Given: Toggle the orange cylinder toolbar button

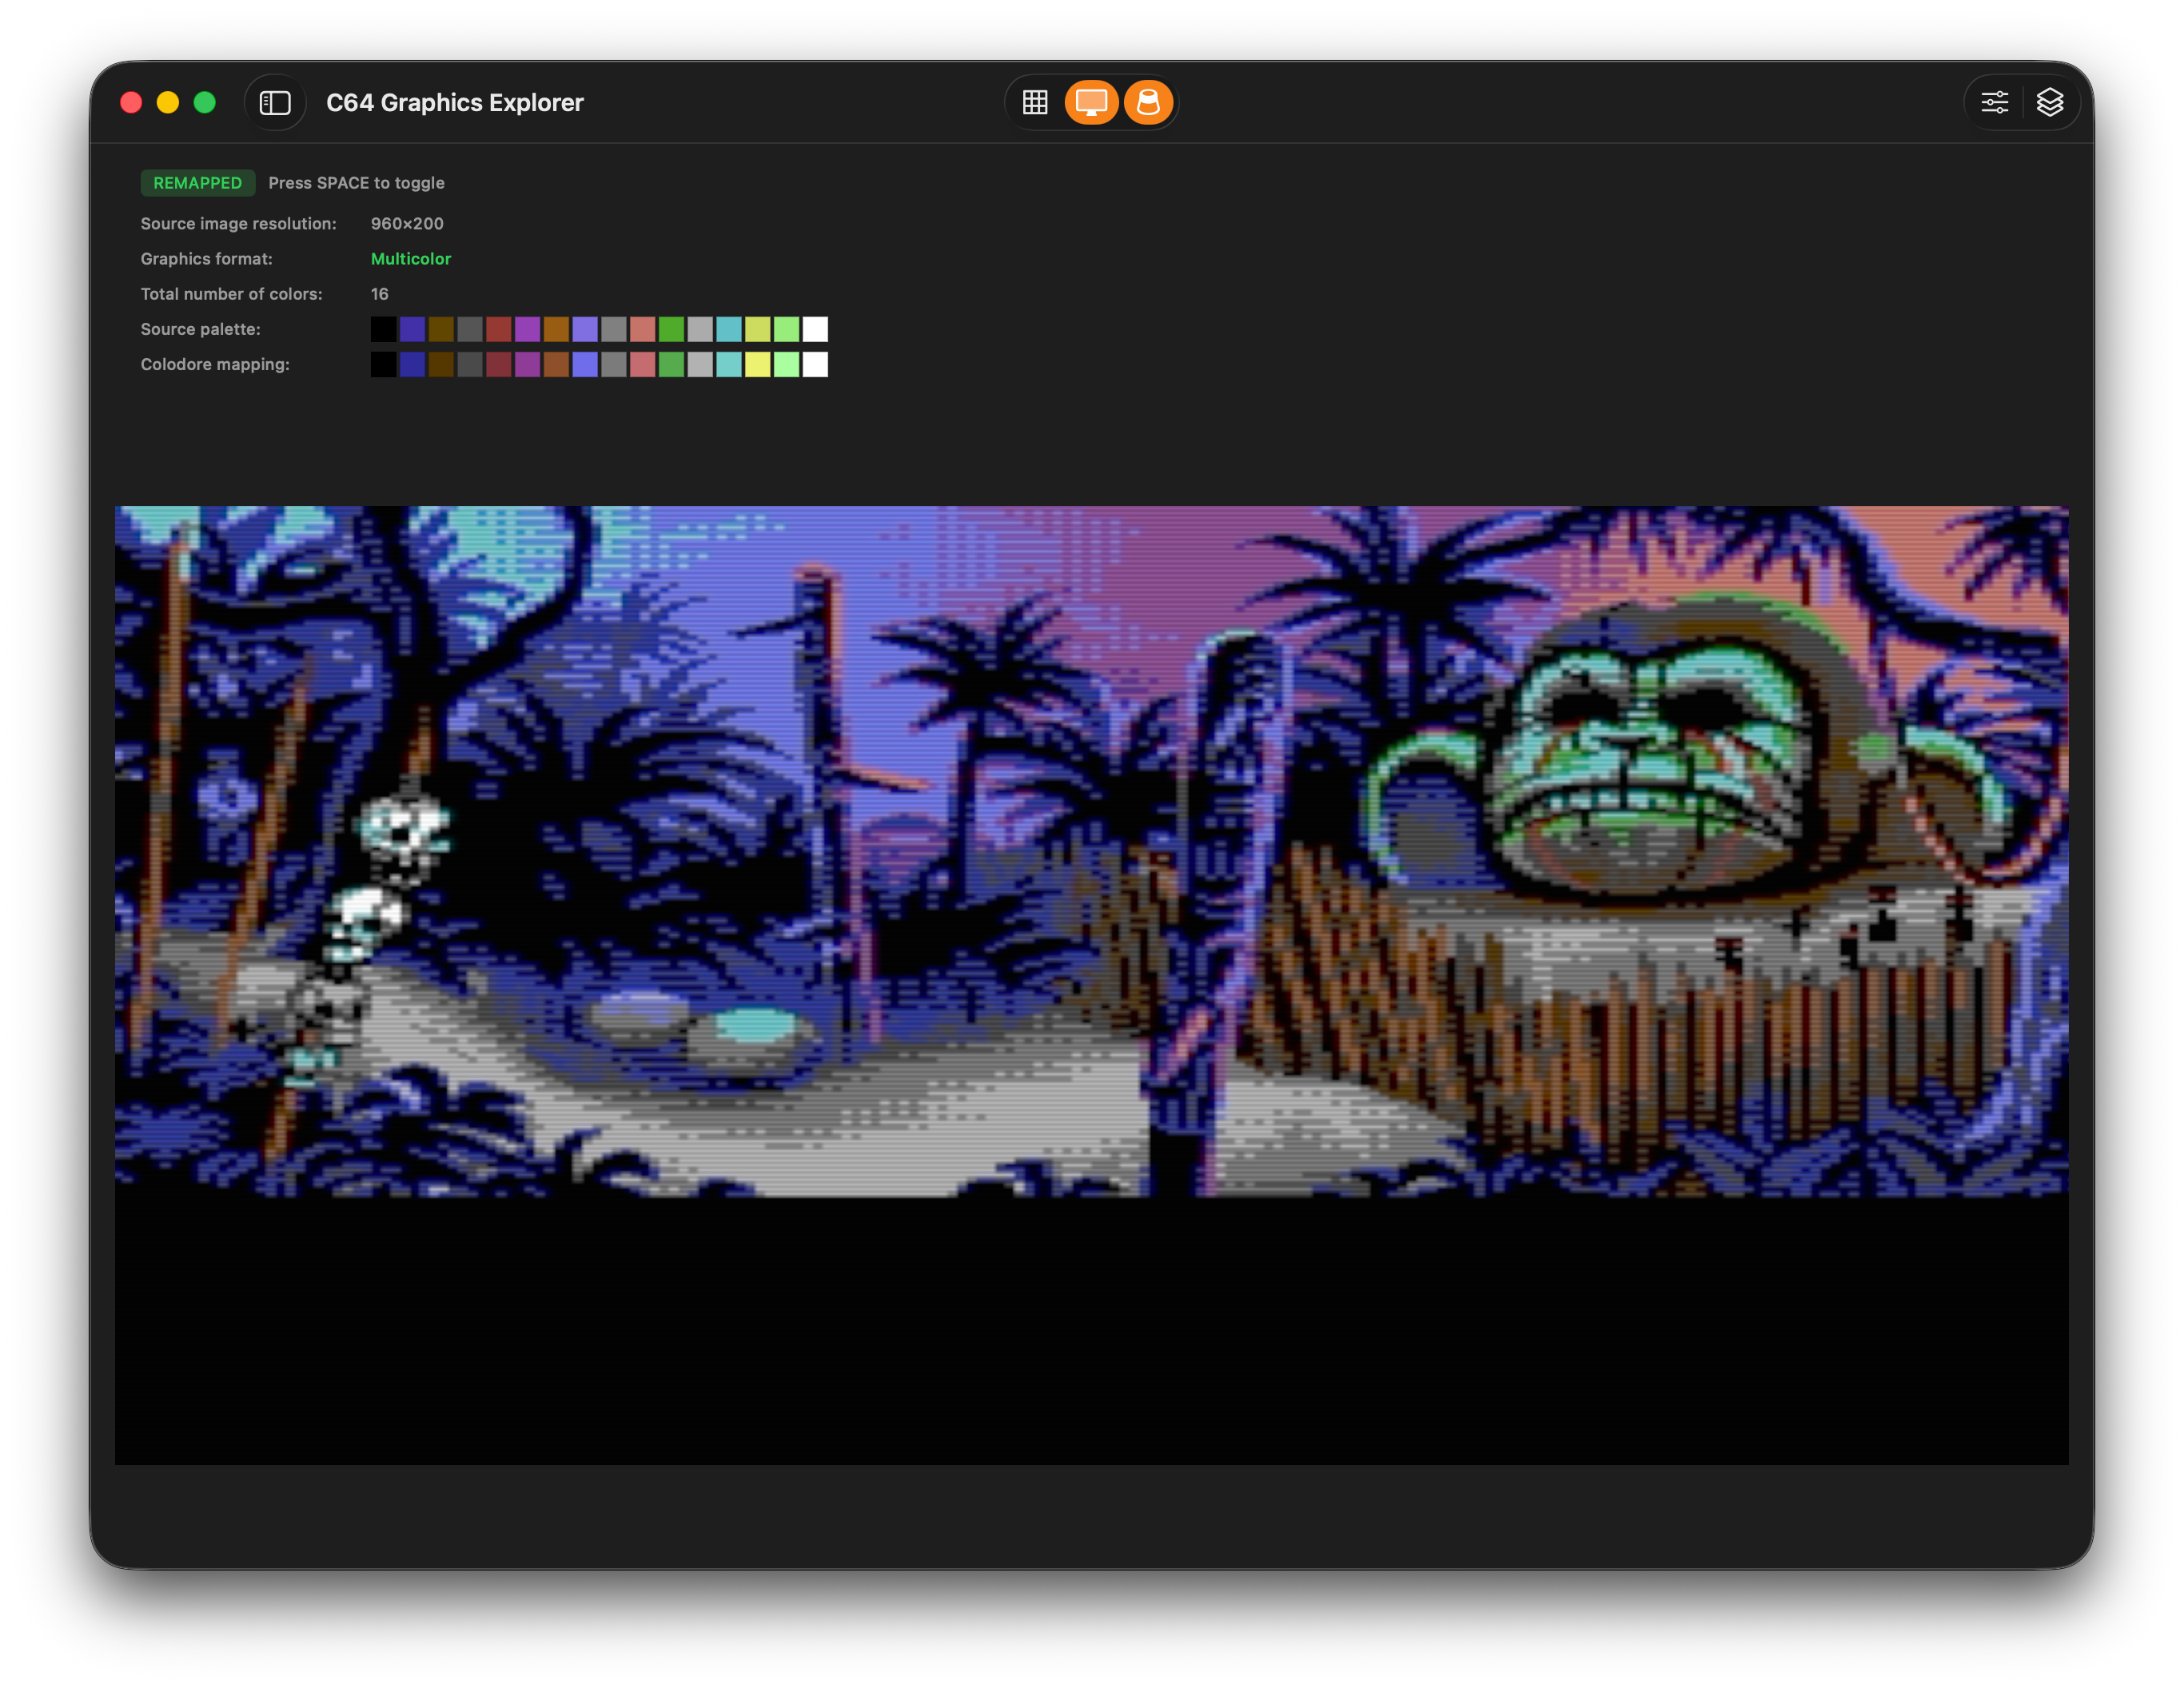Looking at the screenshot, I should coord(1148,102).
